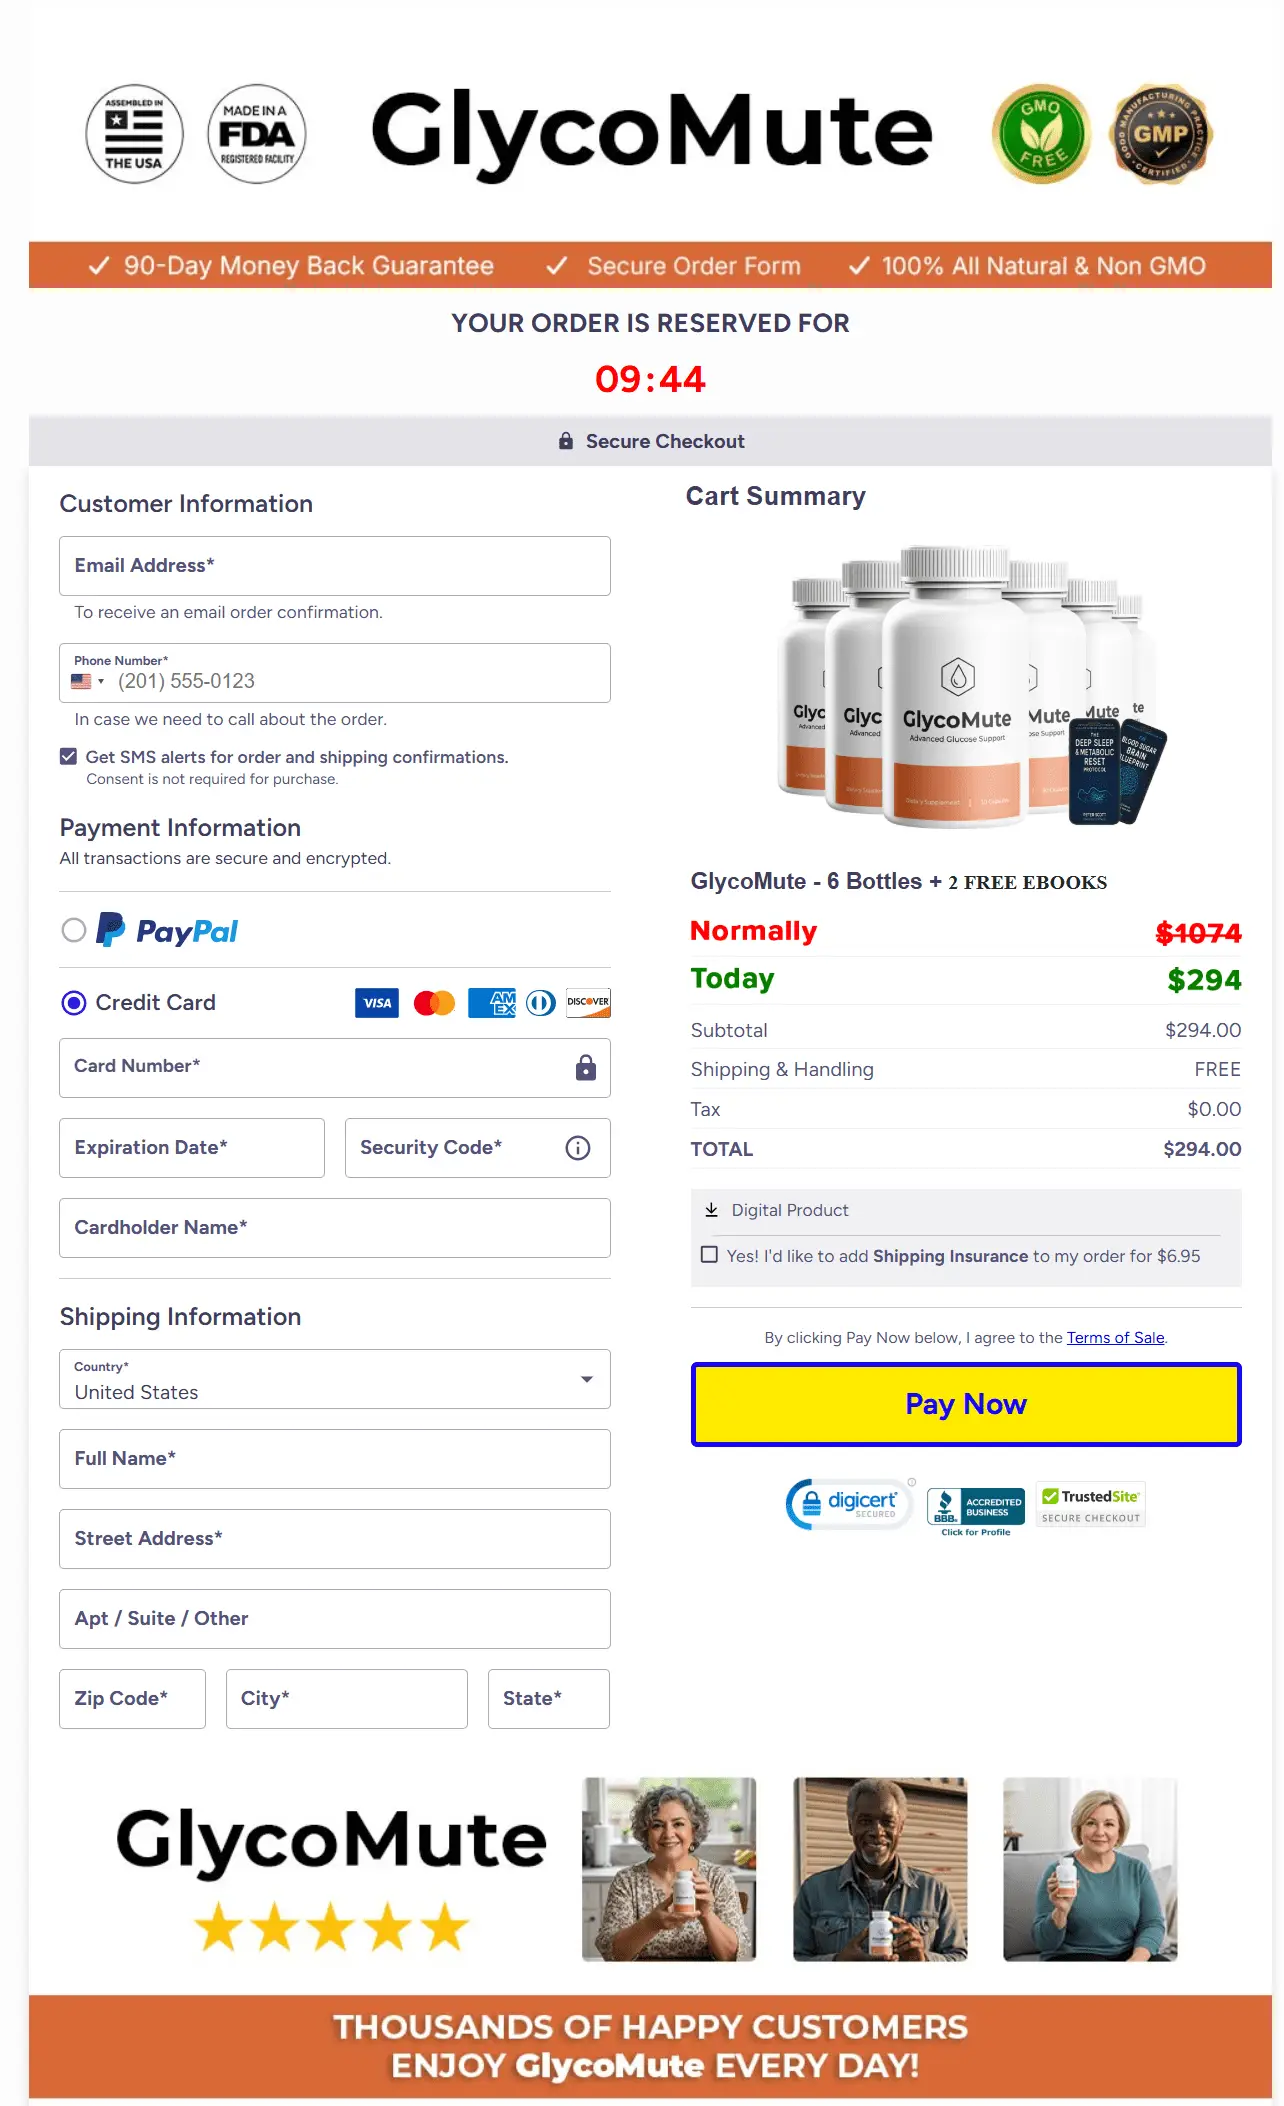This screenshot has width=1284, height=2106.
Task: Check the Shipping Insurance add-on box
Action: [709, 1255]
